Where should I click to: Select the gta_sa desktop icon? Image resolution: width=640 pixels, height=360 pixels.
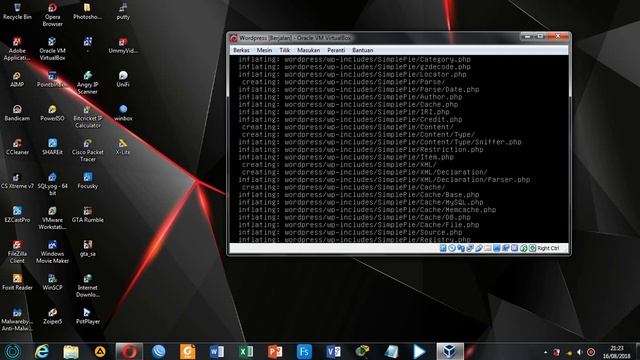click(87, 249)
